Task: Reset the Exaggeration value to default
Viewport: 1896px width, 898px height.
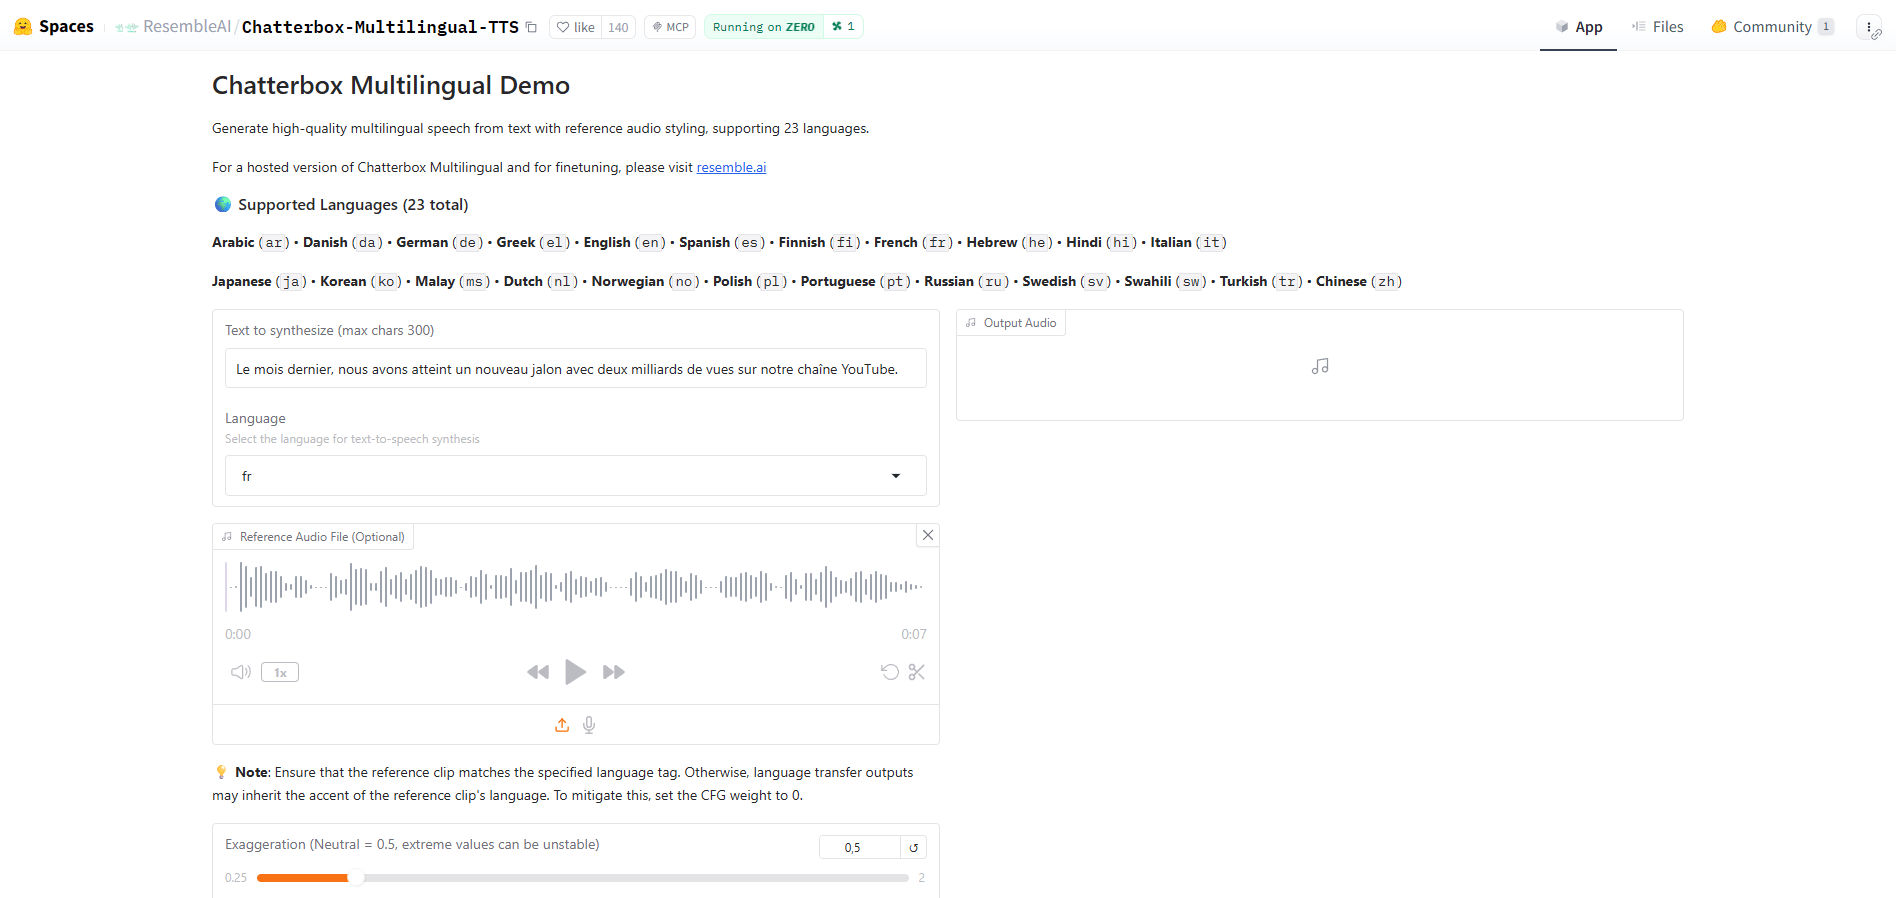Action: pyautogui.click(x=913, y=848)
